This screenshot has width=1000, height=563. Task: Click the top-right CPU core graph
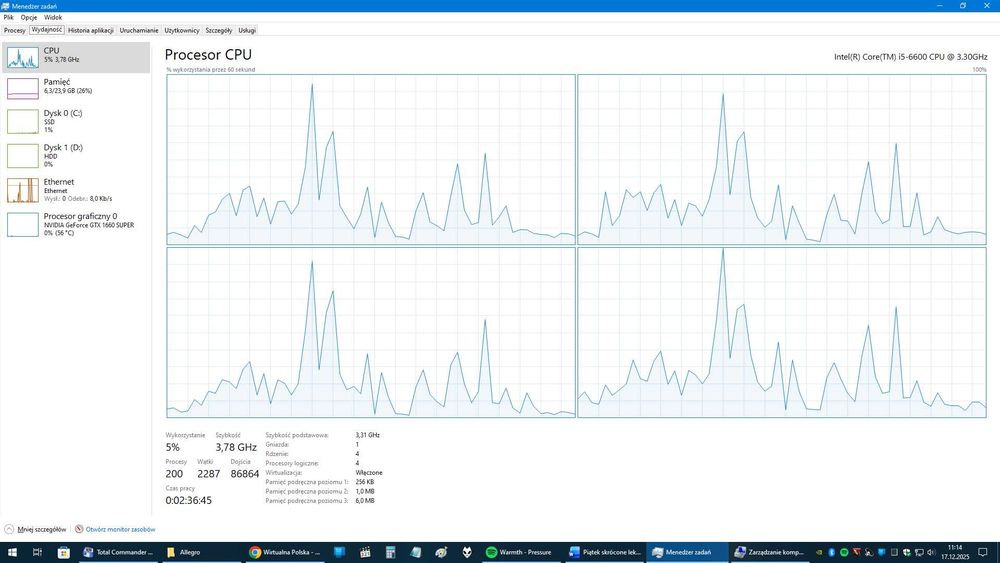[782, 159]
